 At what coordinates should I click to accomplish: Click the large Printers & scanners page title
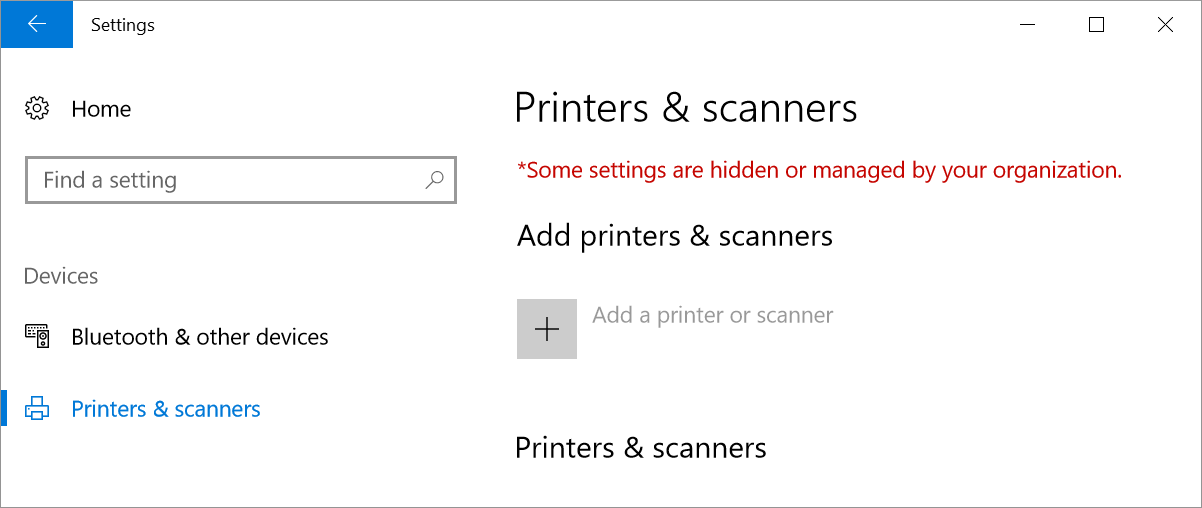click(x=686, y=108)
